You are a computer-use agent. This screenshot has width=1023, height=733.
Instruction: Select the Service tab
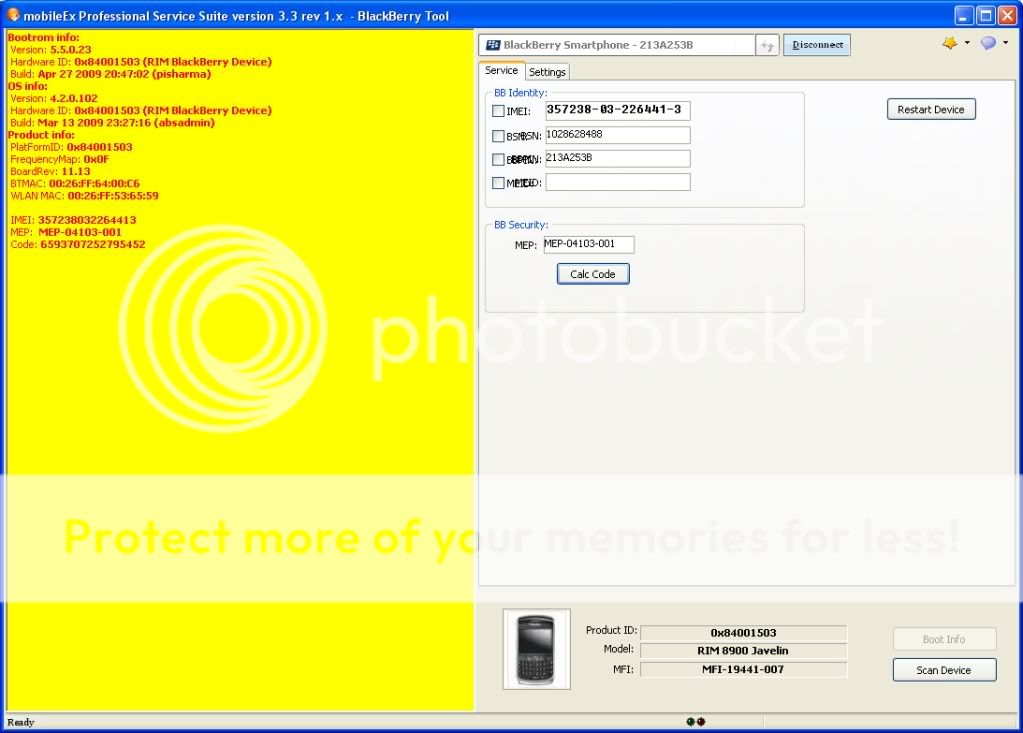[x=501, y=70]
